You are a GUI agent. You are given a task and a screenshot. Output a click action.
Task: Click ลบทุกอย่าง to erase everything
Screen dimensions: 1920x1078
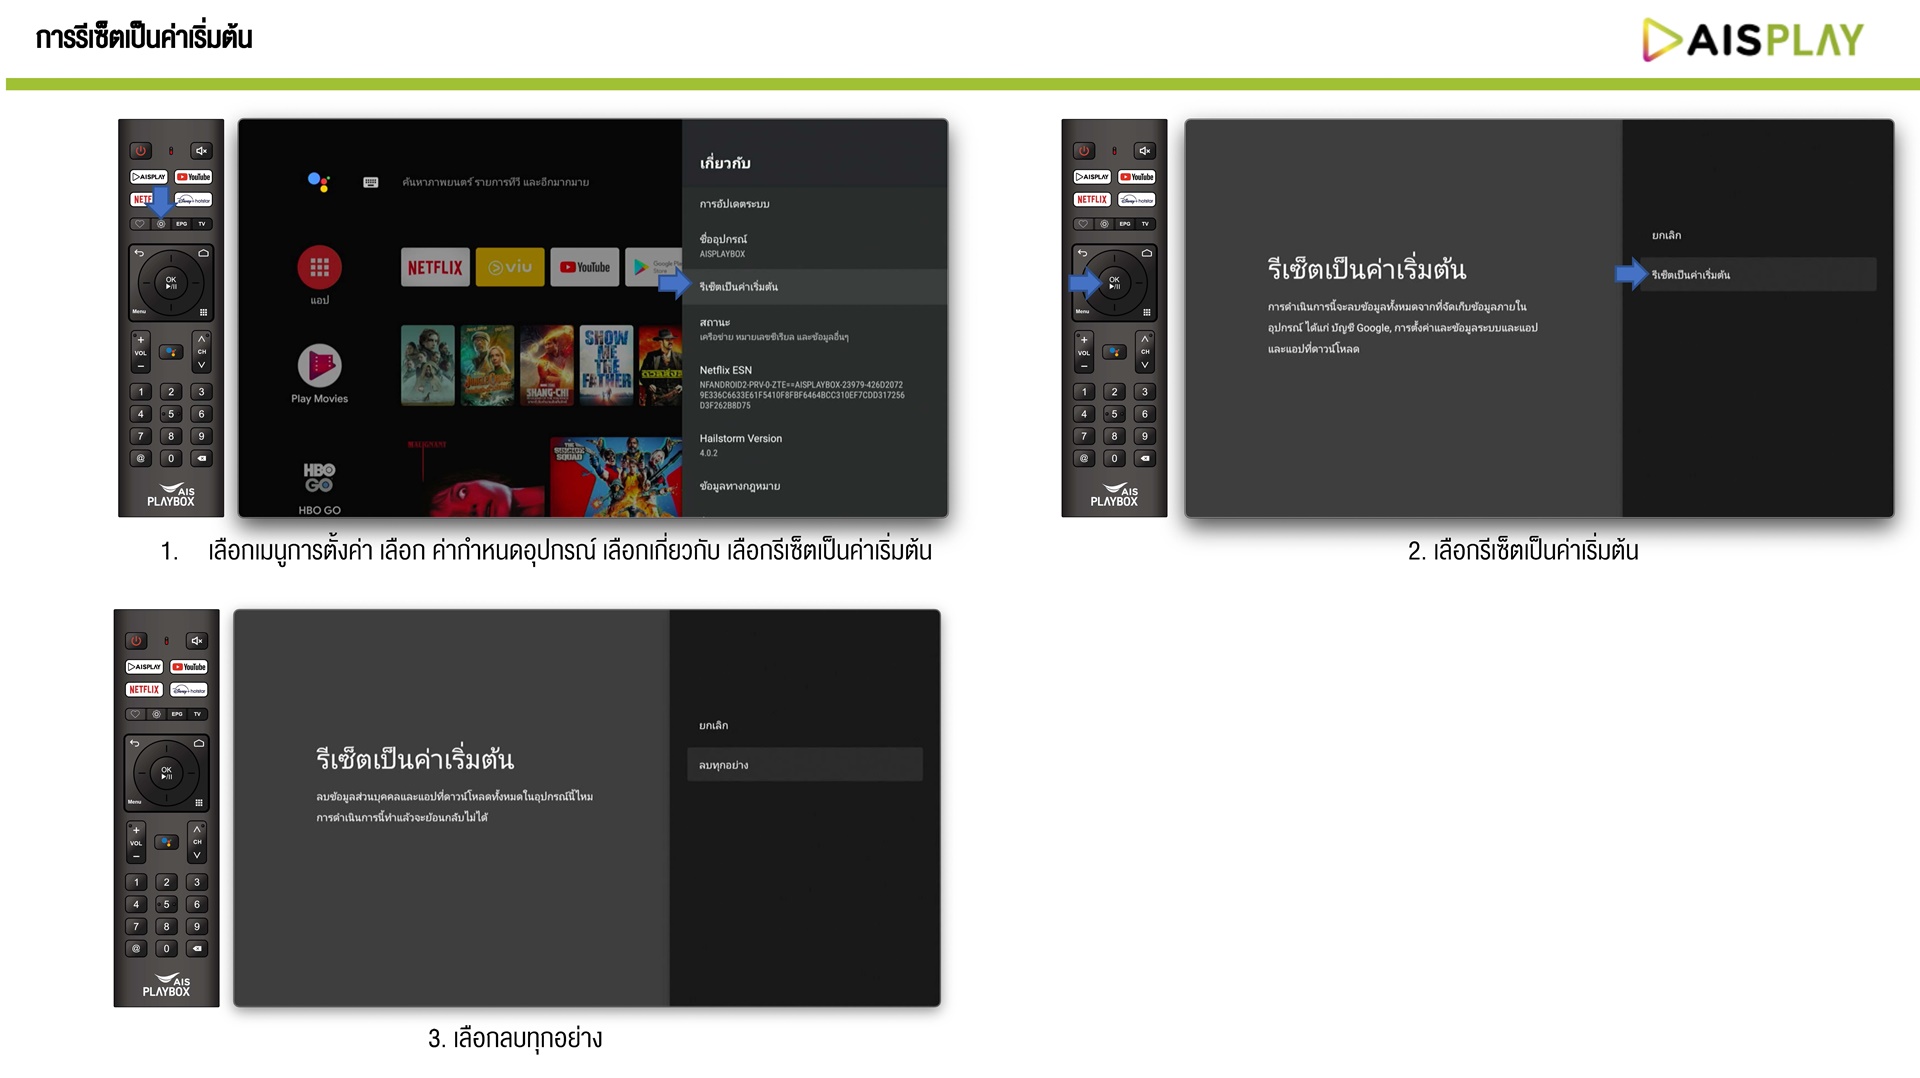[805, 764]
